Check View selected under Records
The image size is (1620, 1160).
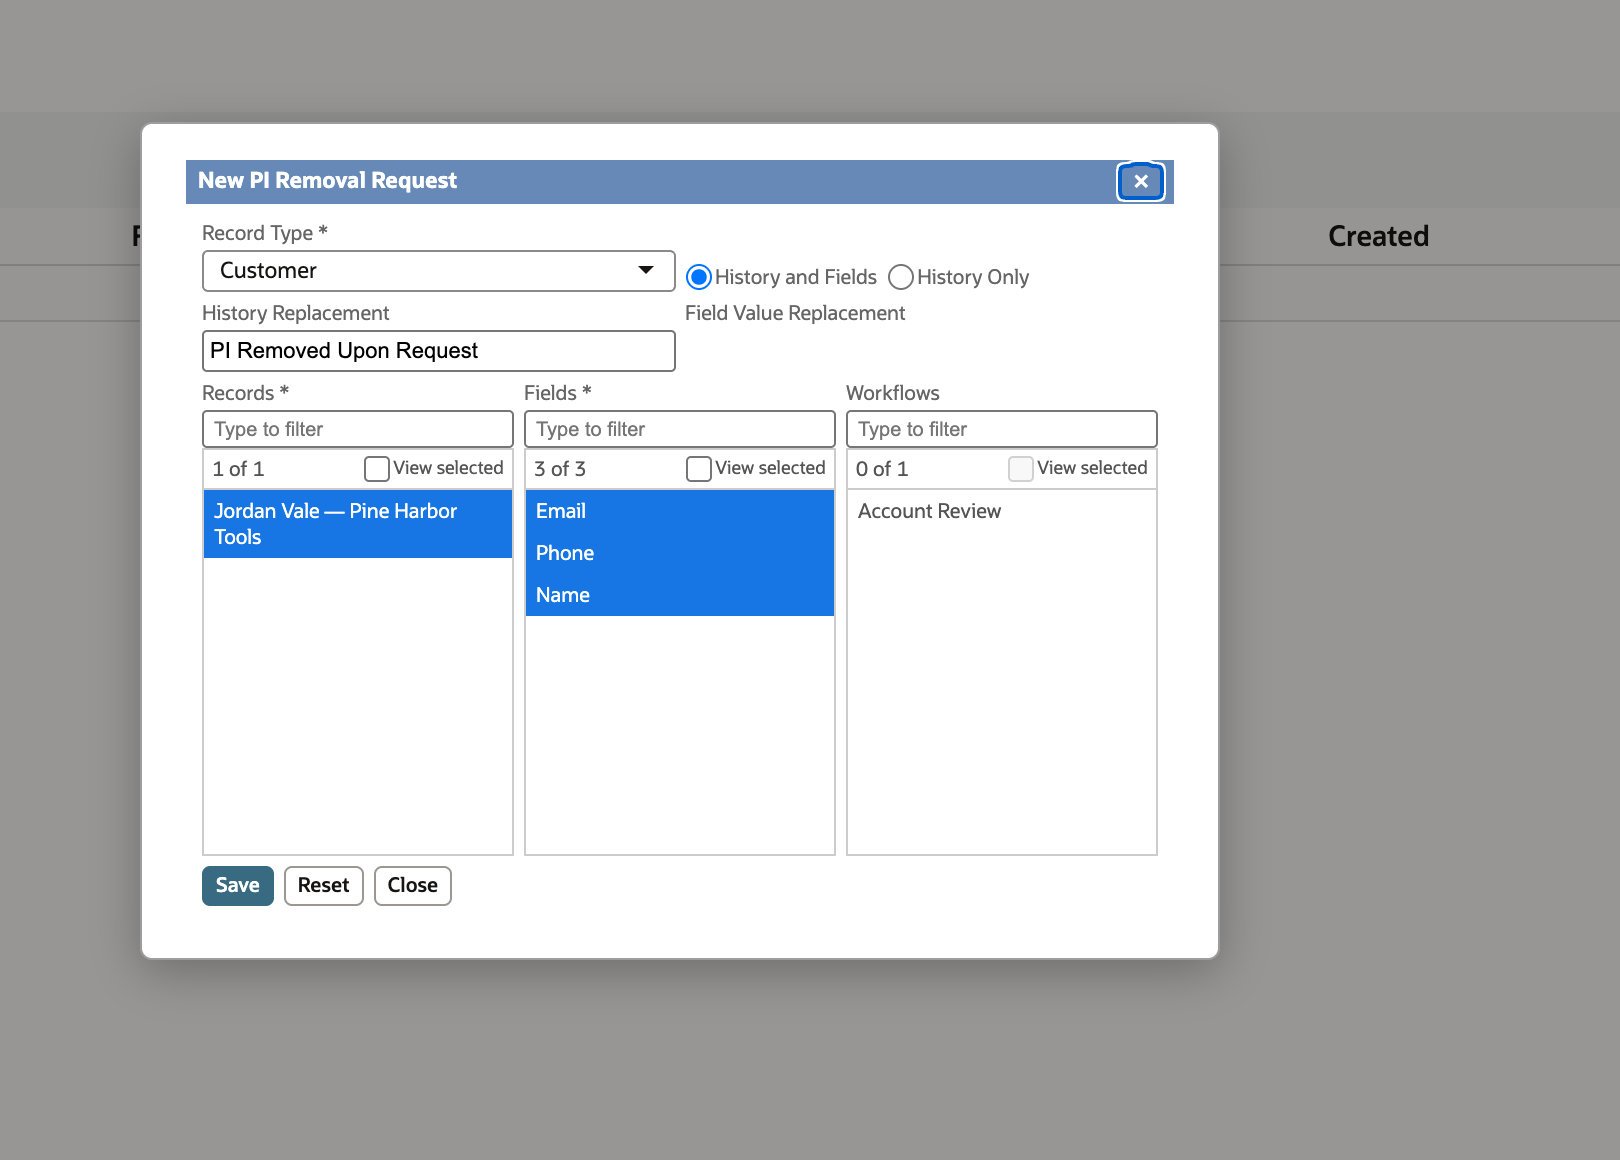(x=377, y=469)
